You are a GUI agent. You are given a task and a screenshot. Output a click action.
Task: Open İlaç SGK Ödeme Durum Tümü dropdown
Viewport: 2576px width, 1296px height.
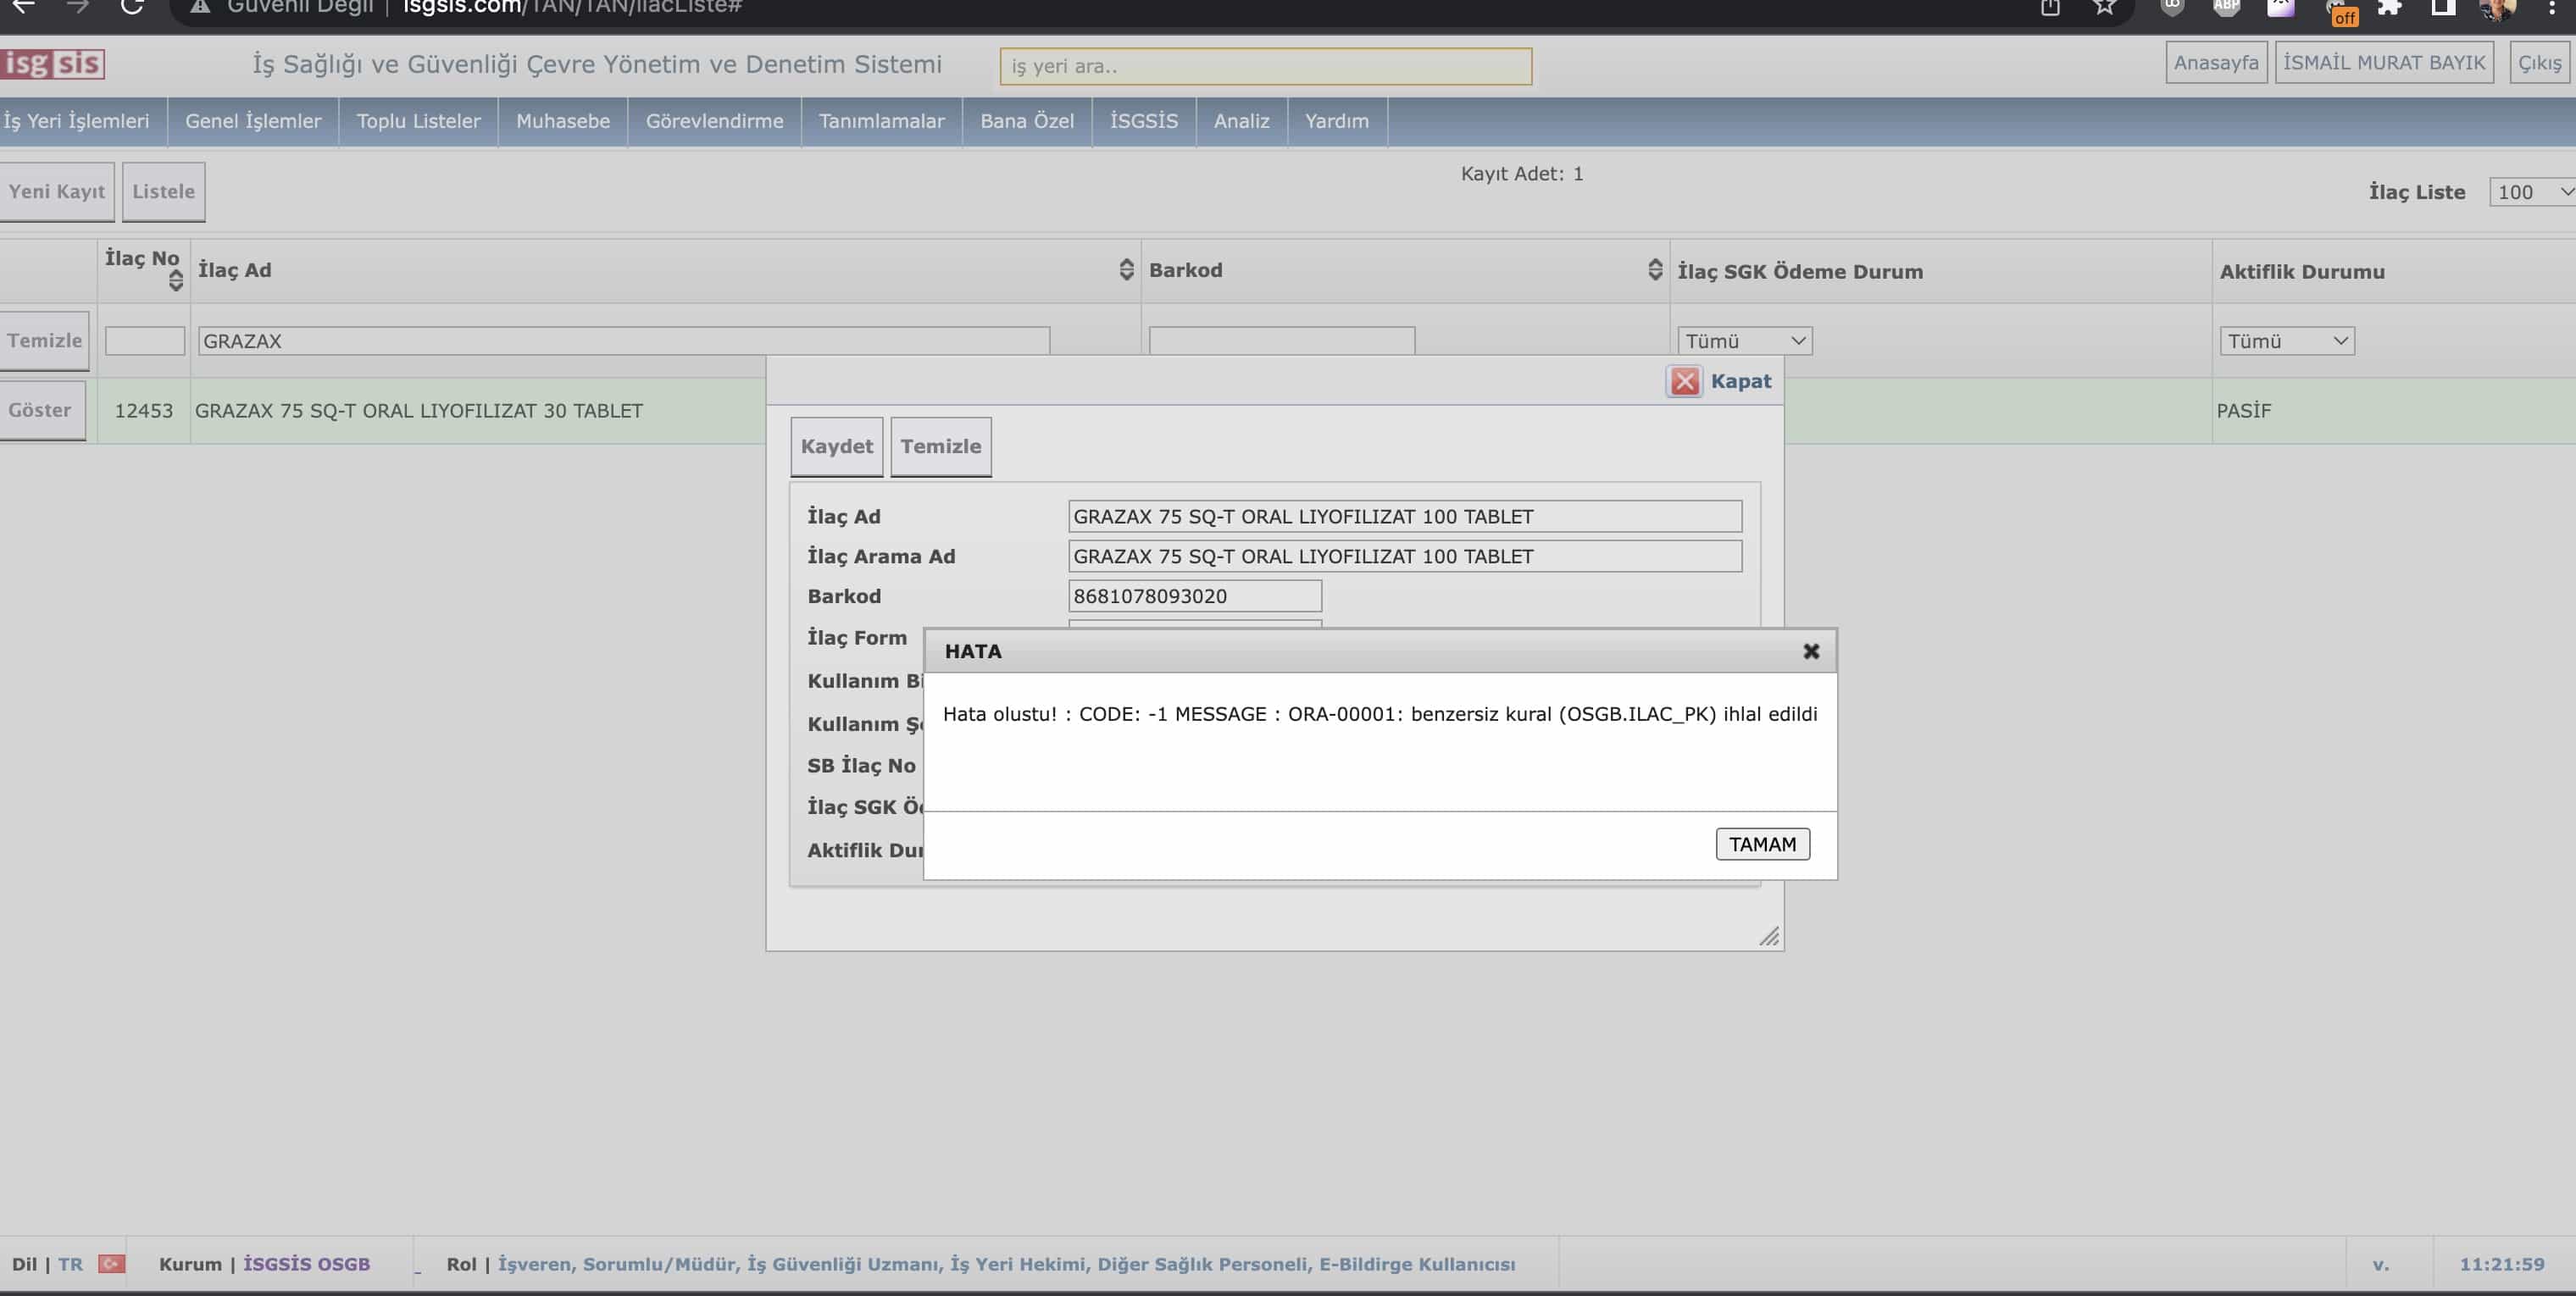coord(1744,341)
